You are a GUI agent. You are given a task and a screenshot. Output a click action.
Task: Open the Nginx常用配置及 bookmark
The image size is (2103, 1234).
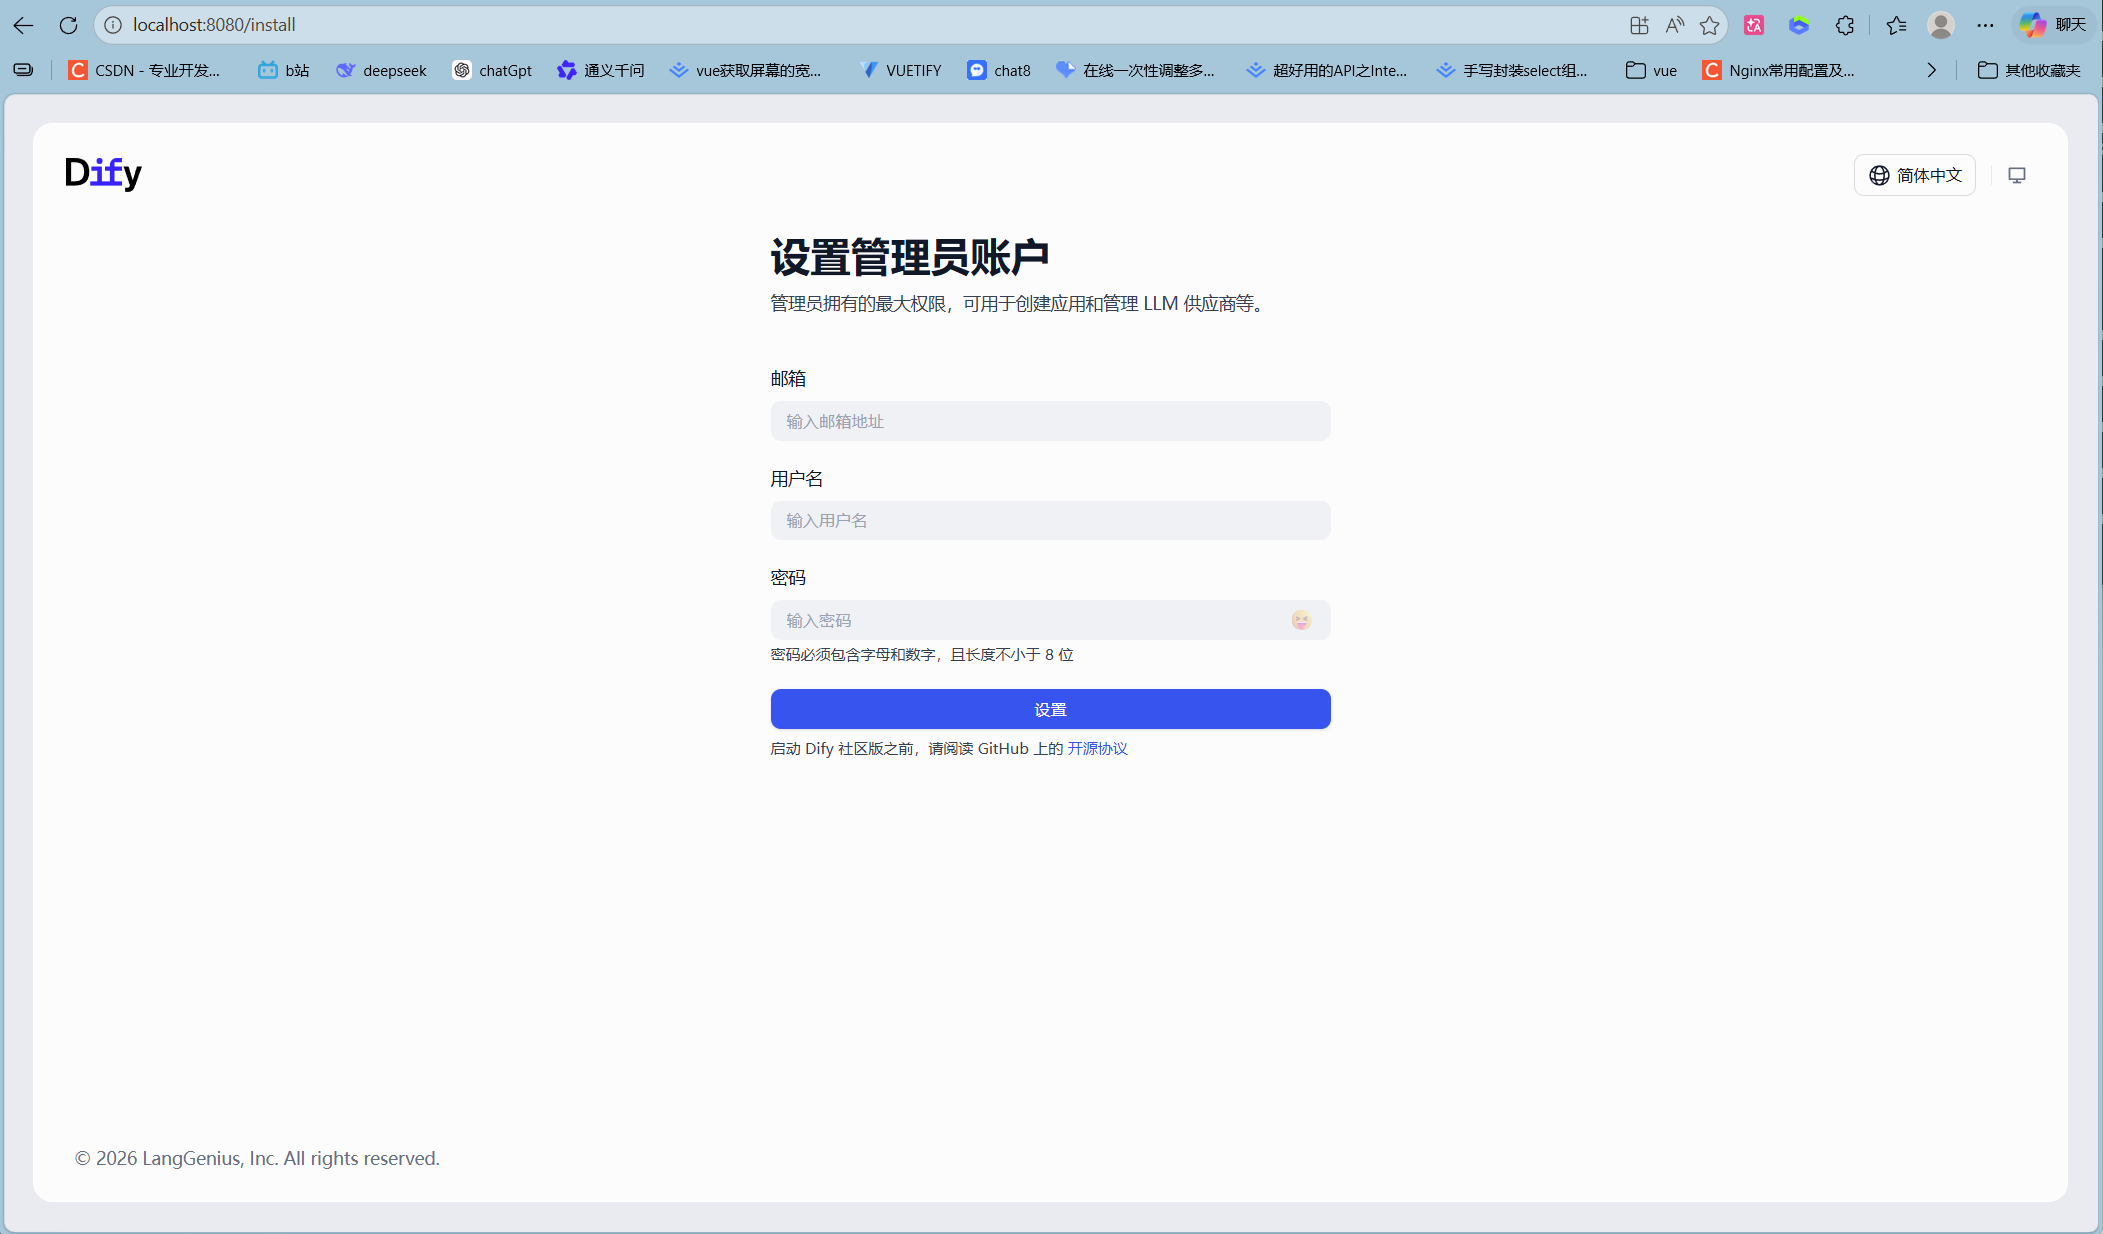click(x=1779, y=70)
